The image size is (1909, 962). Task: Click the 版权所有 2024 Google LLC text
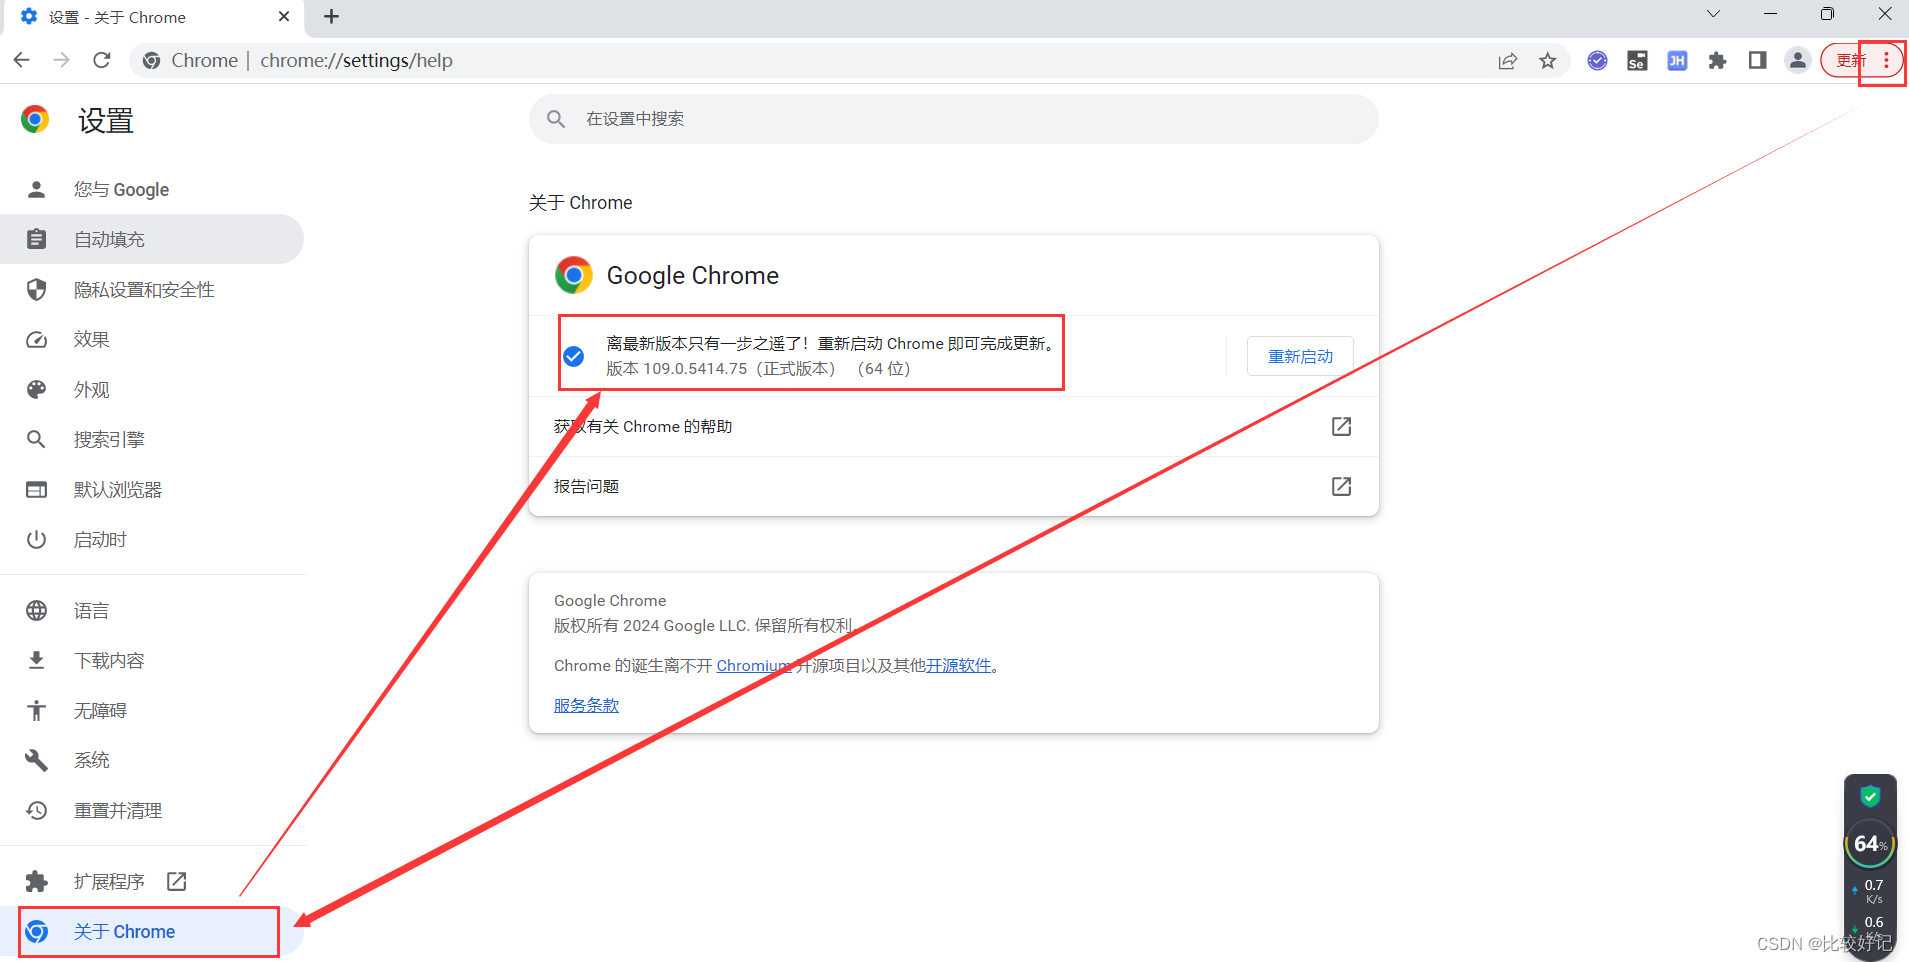[704, 626]
